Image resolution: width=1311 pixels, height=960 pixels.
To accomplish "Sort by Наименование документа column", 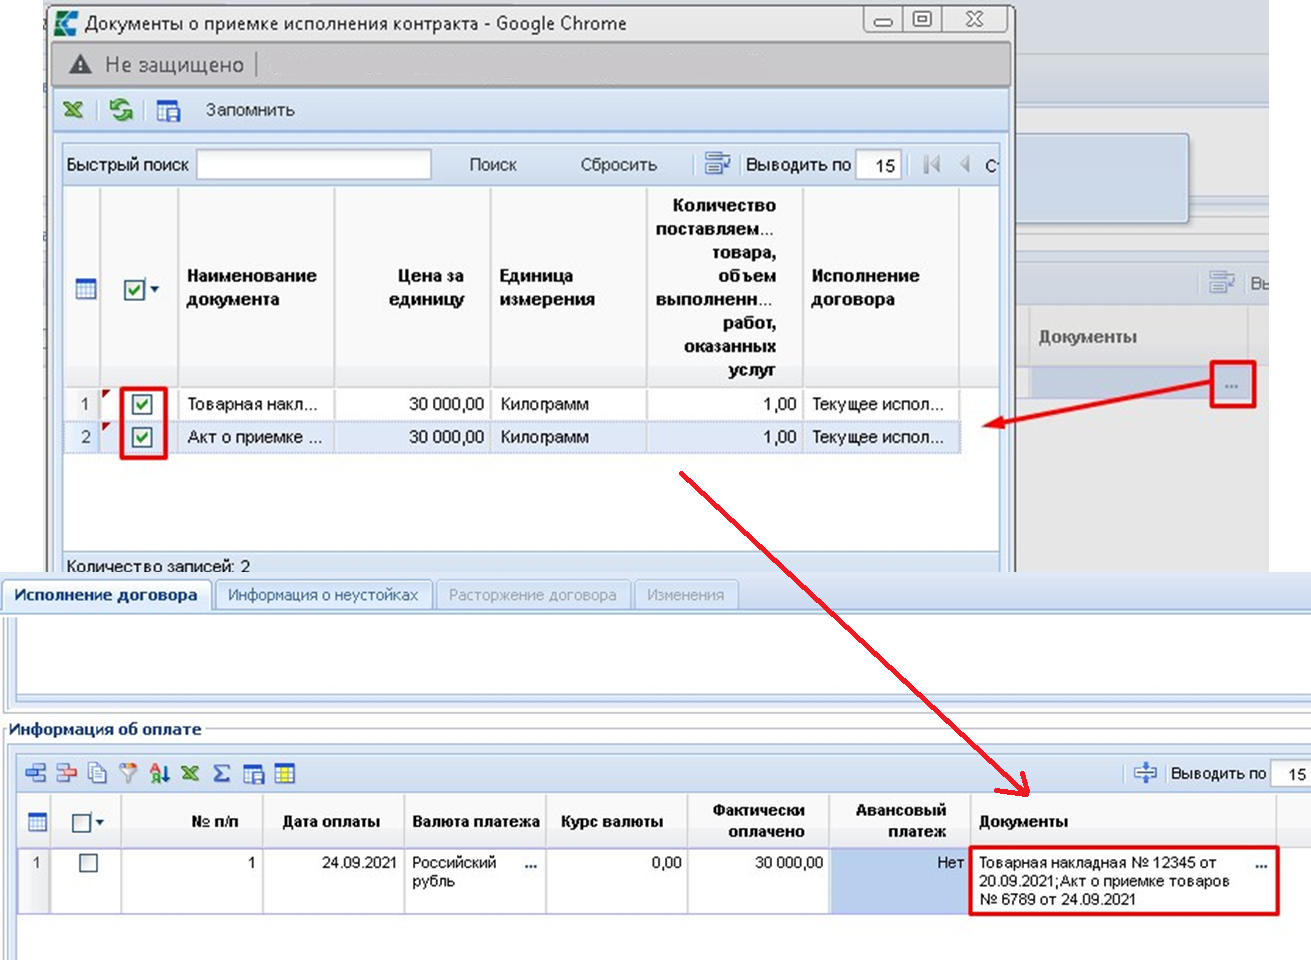I will 256,287.
